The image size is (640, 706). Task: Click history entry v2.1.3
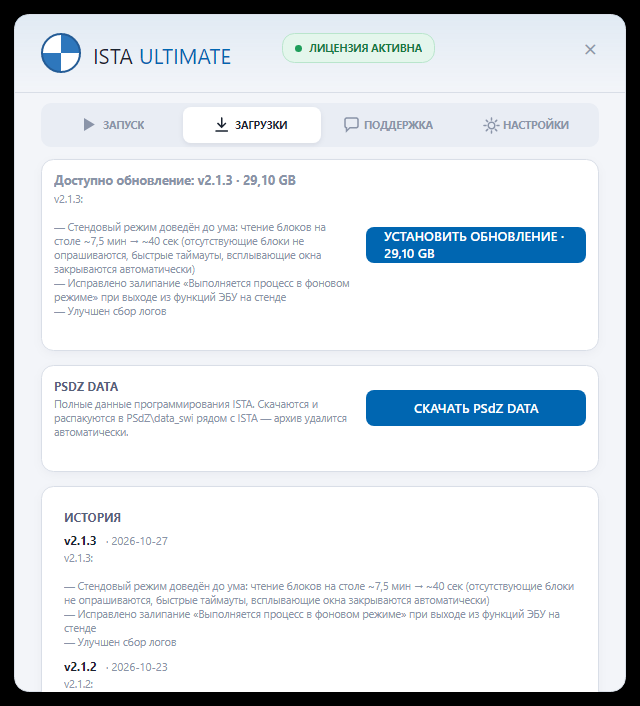coord(80,540)
